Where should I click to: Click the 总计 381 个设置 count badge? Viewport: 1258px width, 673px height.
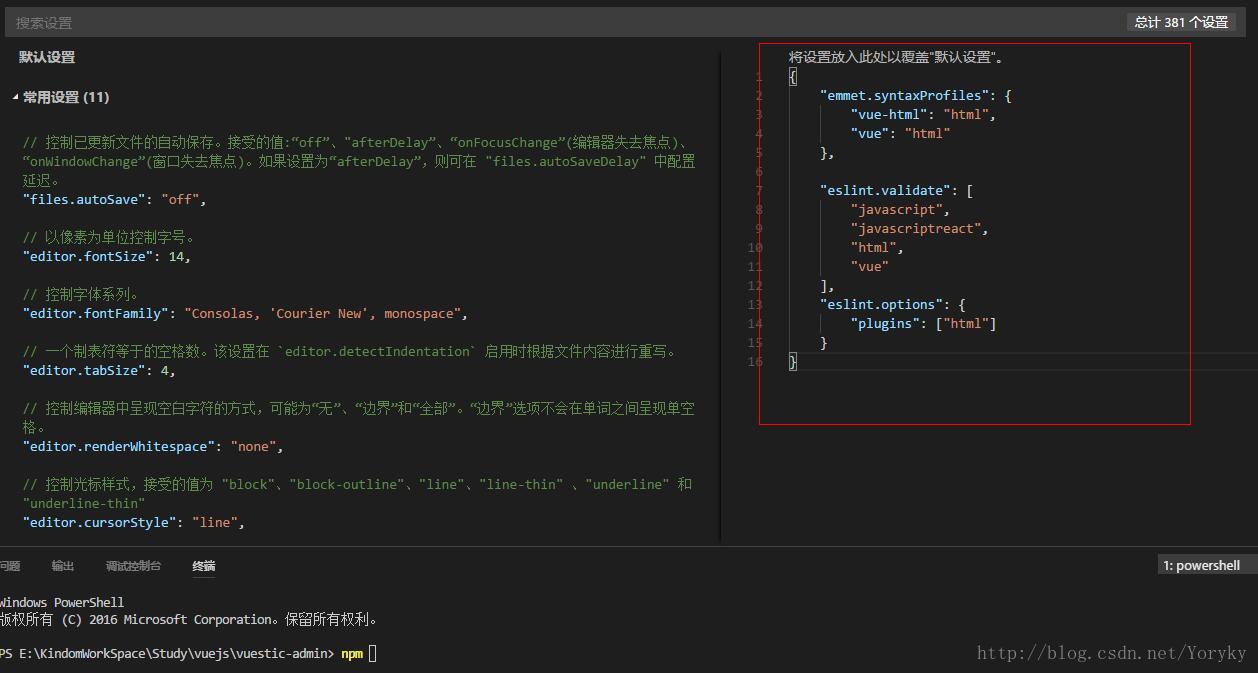click(1181, 22)
